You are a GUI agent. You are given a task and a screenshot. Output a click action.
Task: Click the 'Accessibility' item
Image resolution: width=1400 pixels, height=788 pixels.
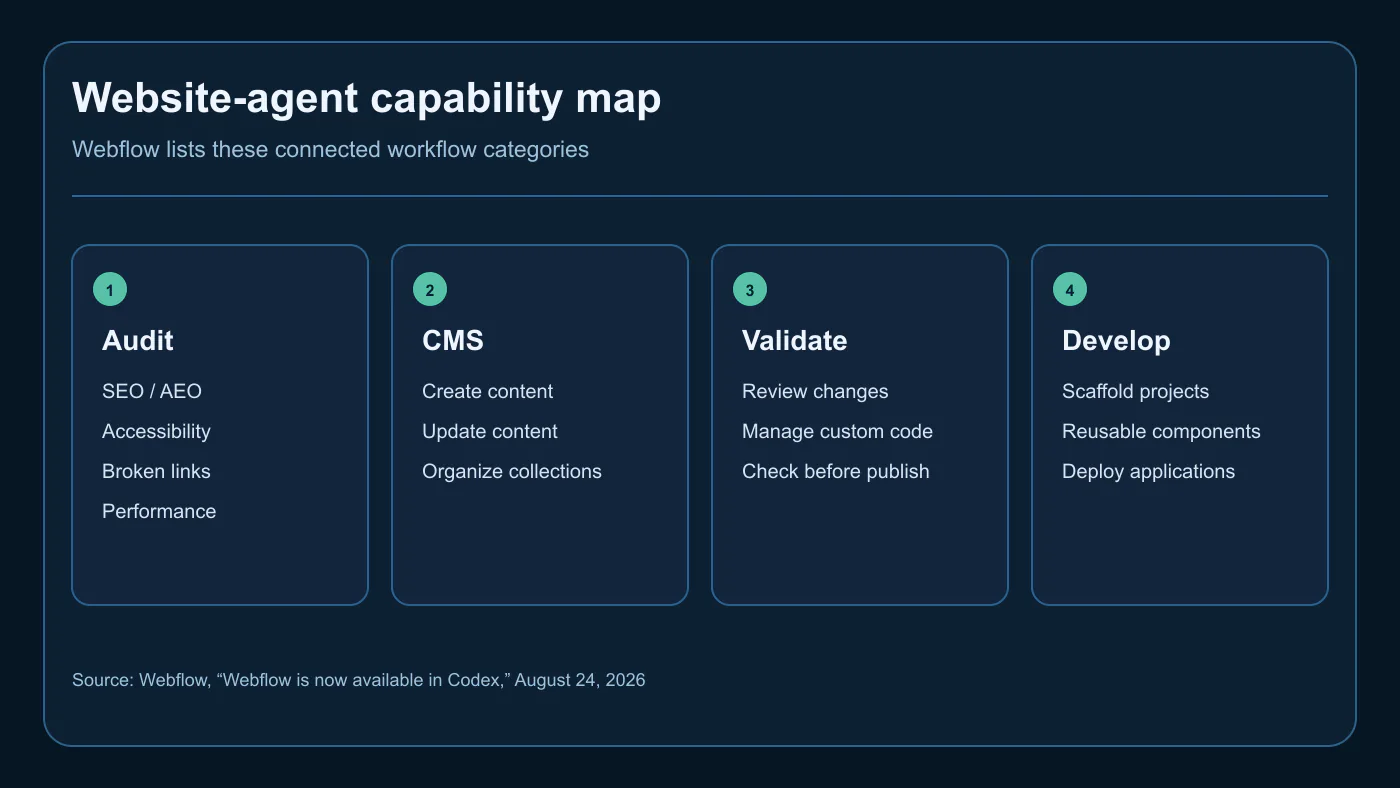pyautogui.click(x=156, y=432)
